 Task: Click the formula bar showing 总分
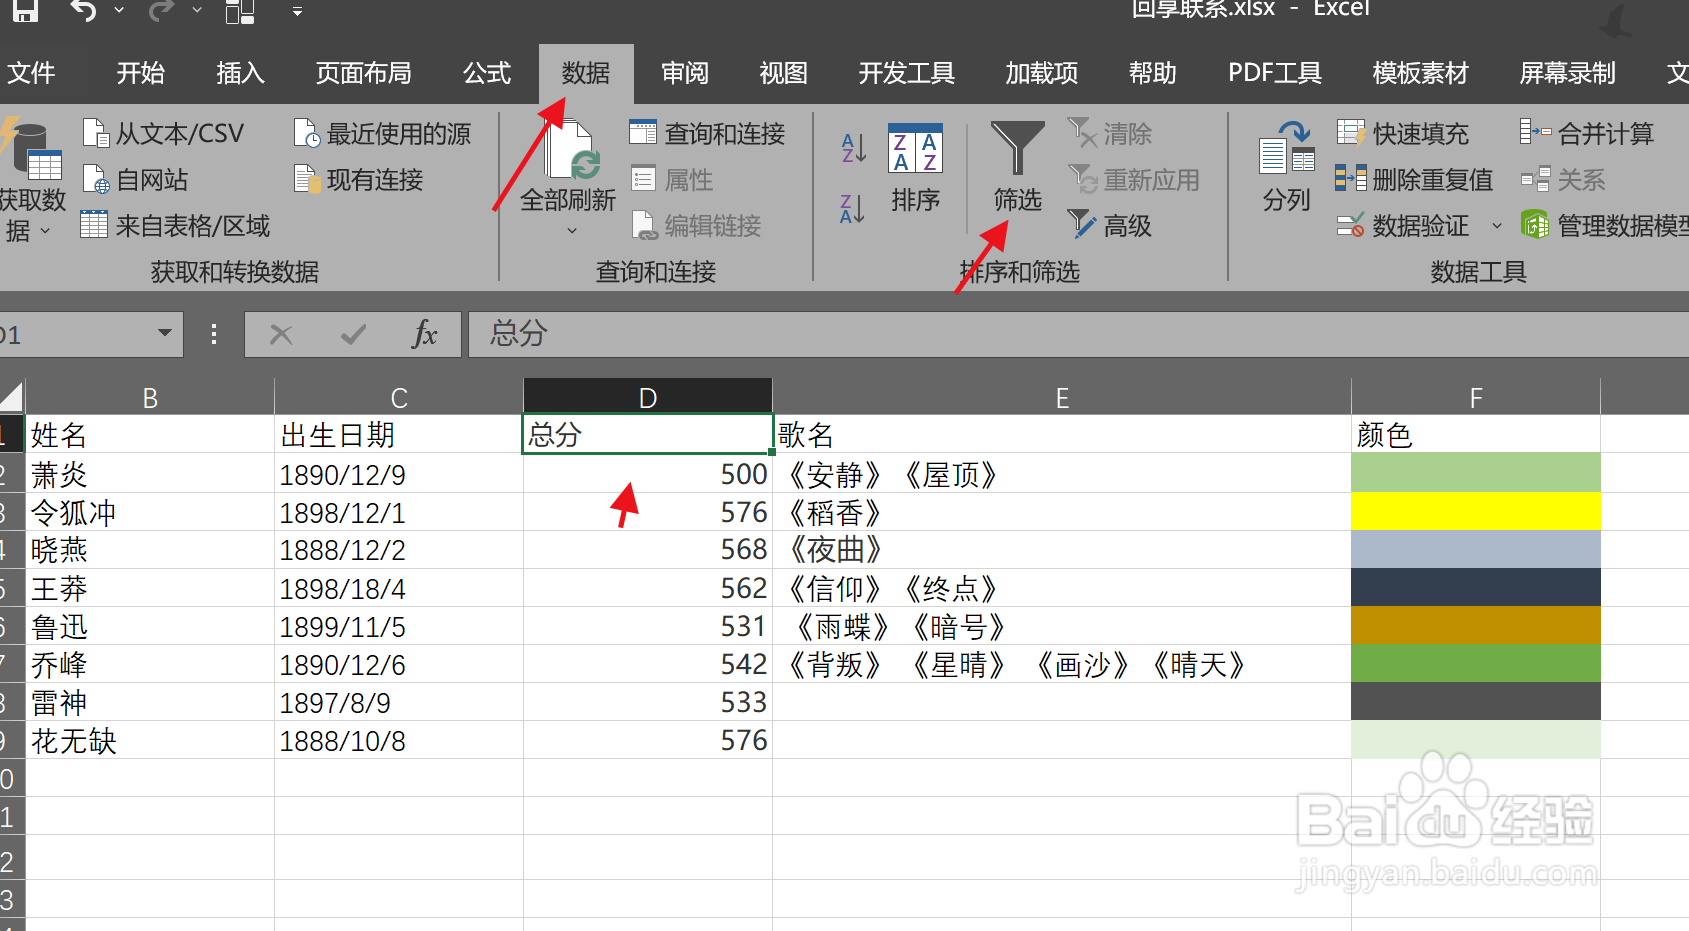pos(1078,334)
